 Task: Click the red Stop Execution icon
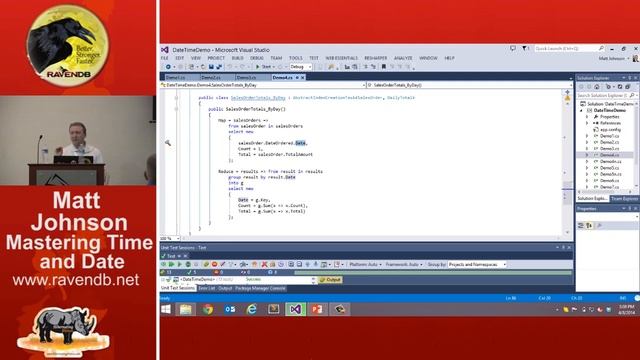pyautogui.click(x=214, y=264)
